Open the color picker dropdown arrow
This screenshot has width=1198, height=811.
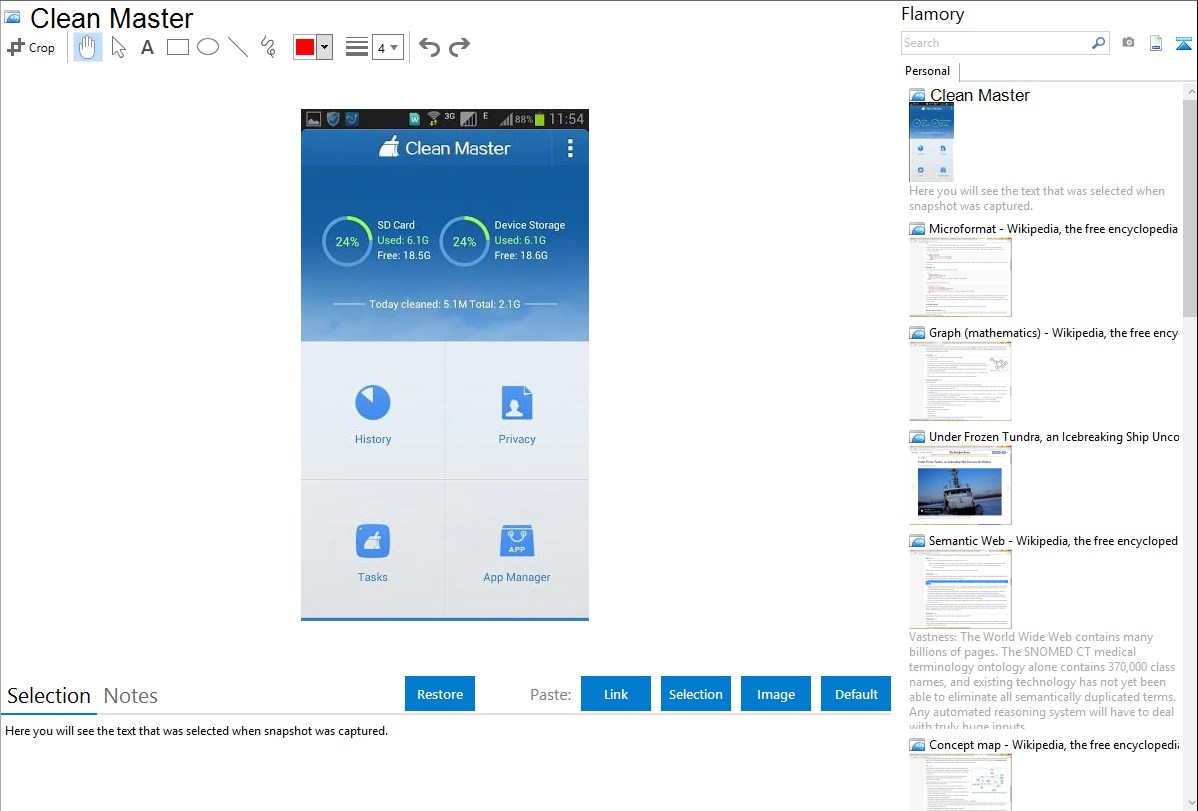pos(324,47)
